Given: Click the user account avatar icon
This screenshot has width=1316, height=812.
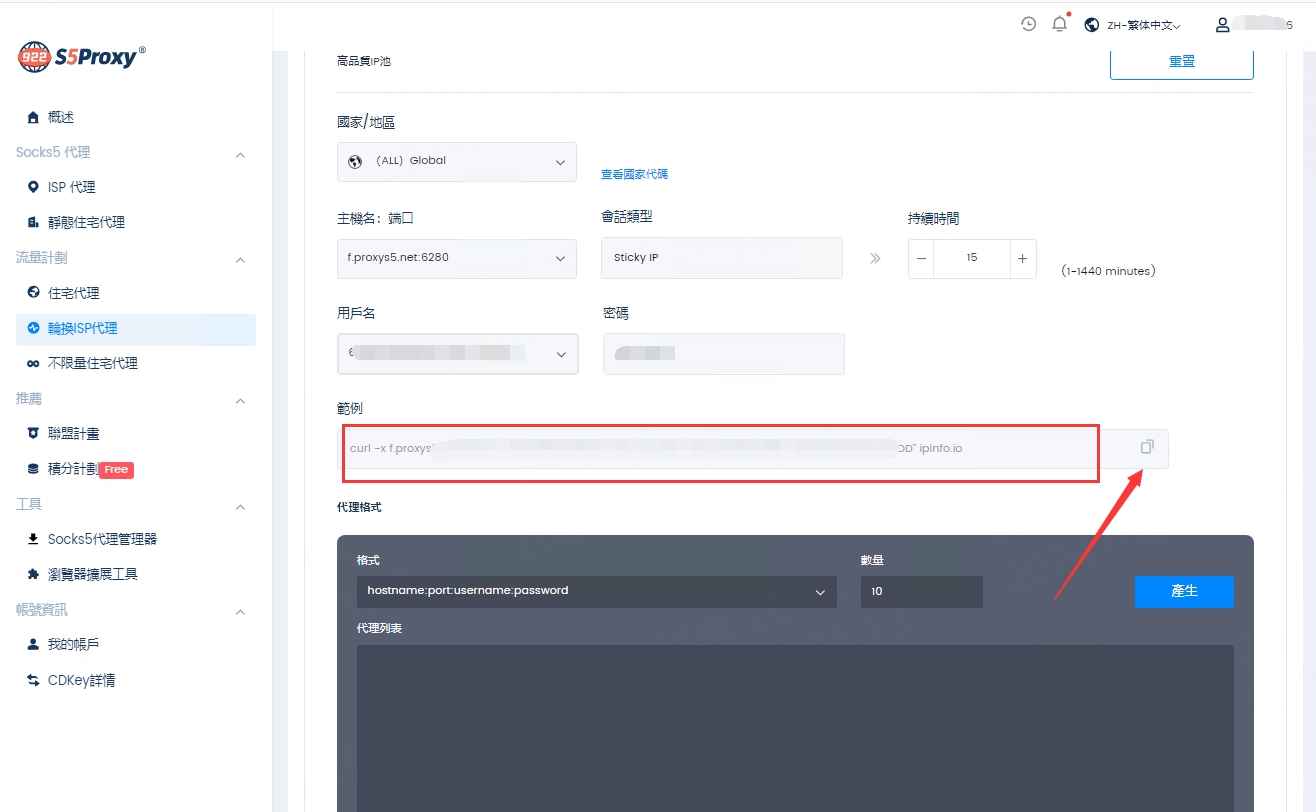Looking at the screenshot, I should pyautogui.click(x=1222, y=25).
